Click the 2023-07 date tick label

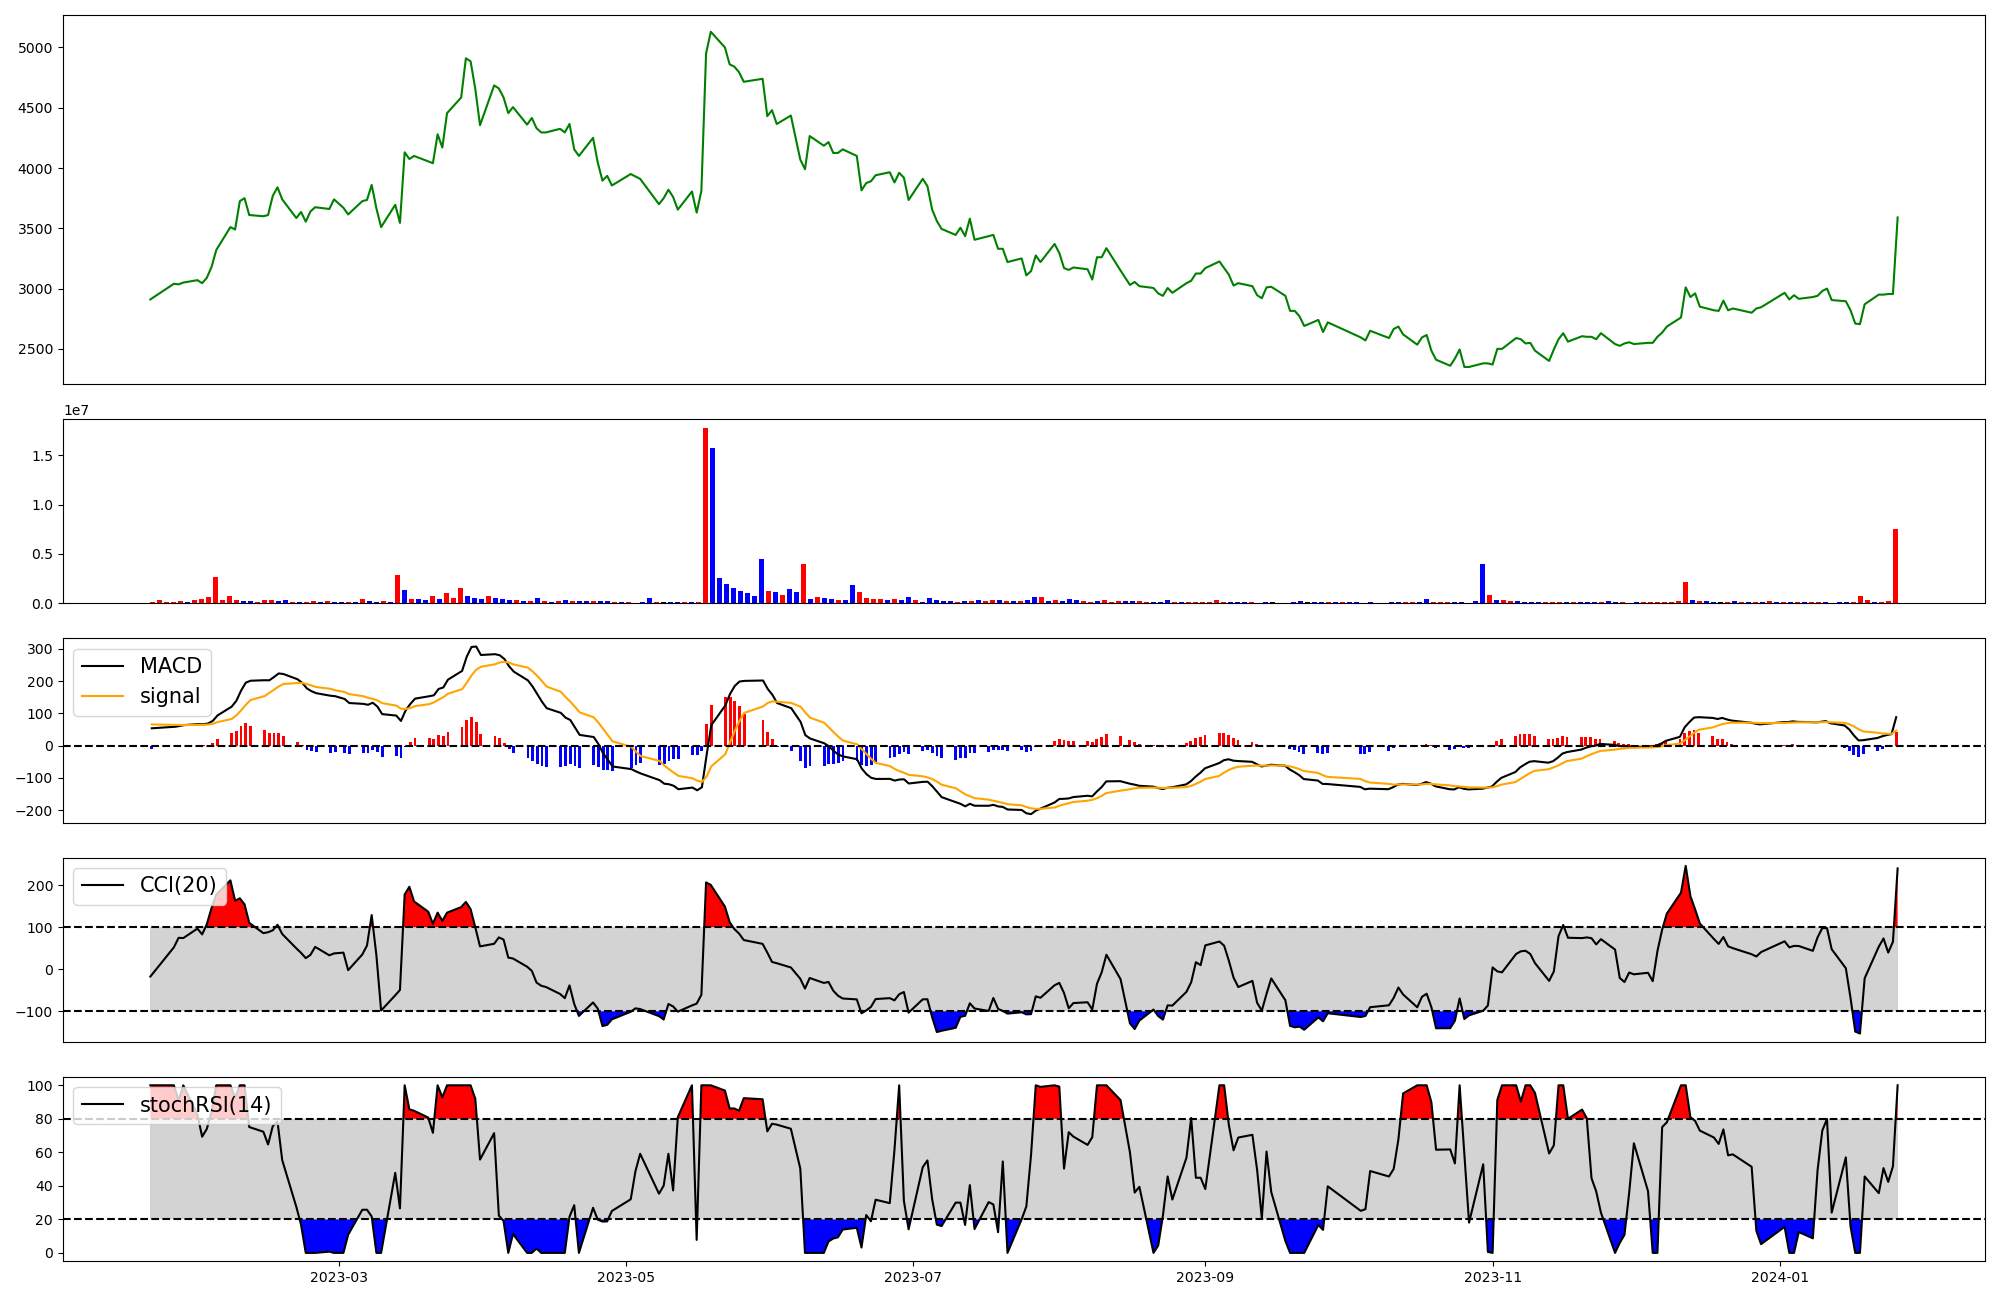(913, 1277)
